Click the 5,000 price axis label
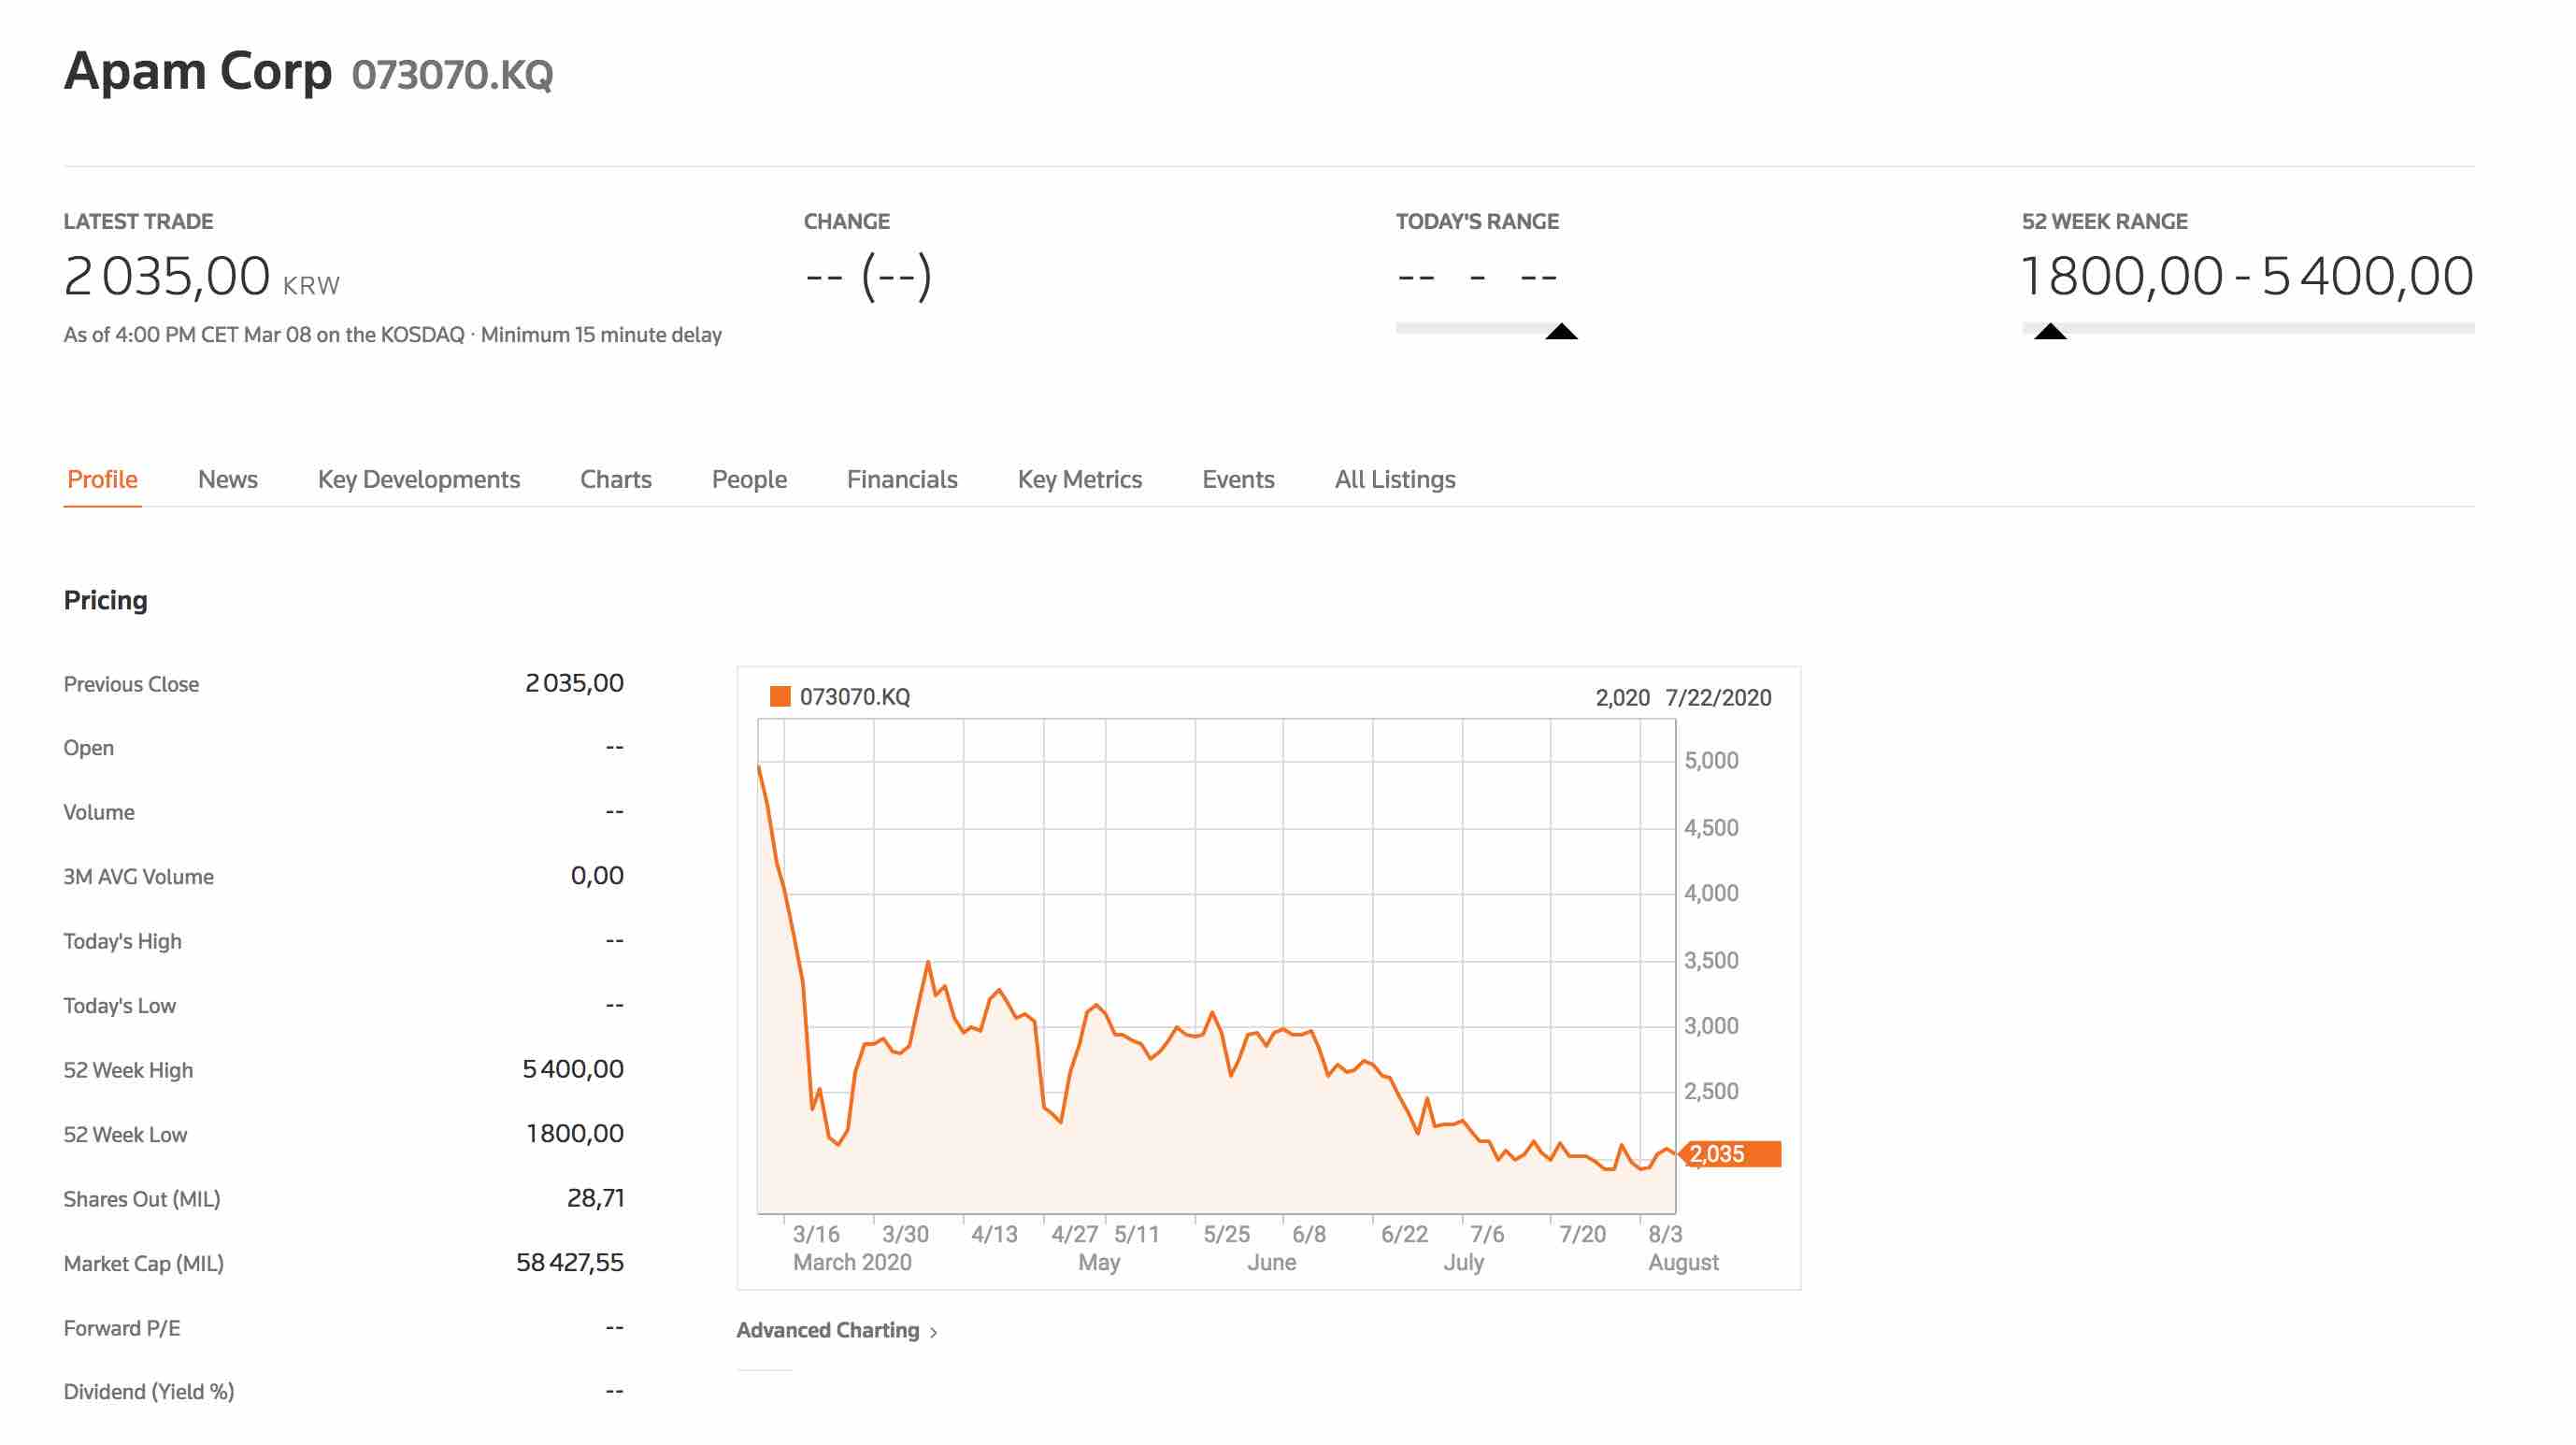This screenshot has width=2576, height=1445. 1711,760
